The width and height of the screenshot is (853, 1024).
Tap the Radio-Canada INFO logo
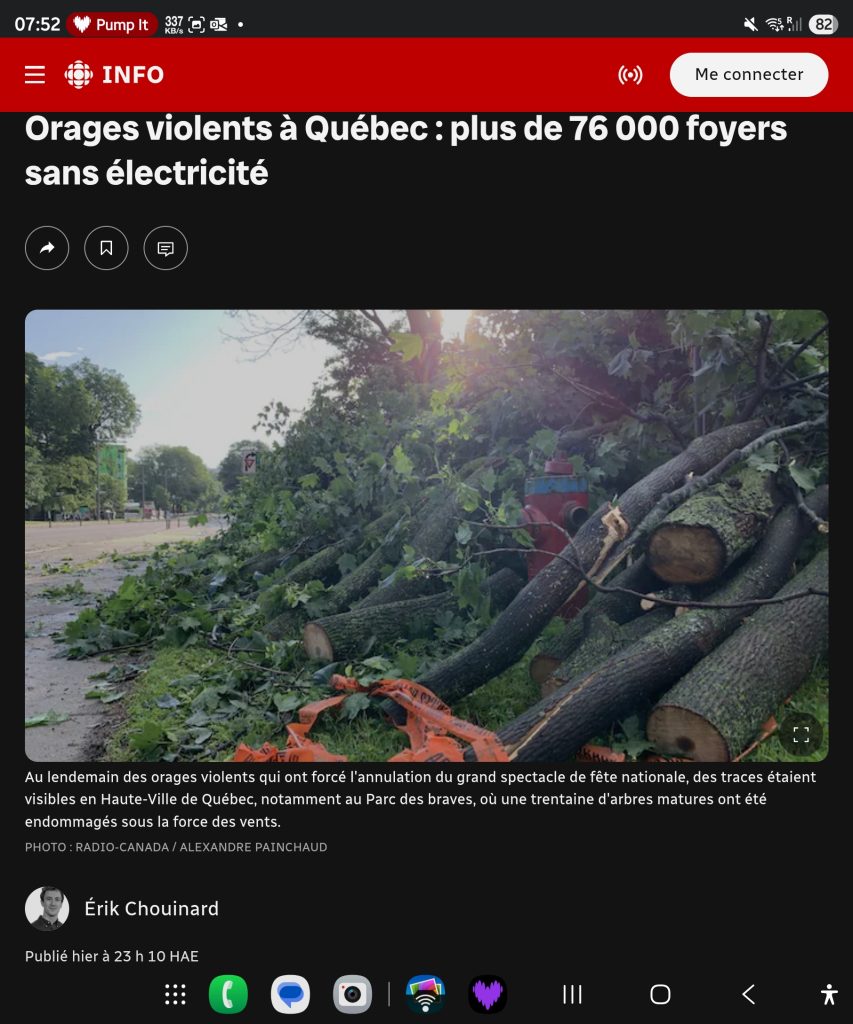click(114, 74)
